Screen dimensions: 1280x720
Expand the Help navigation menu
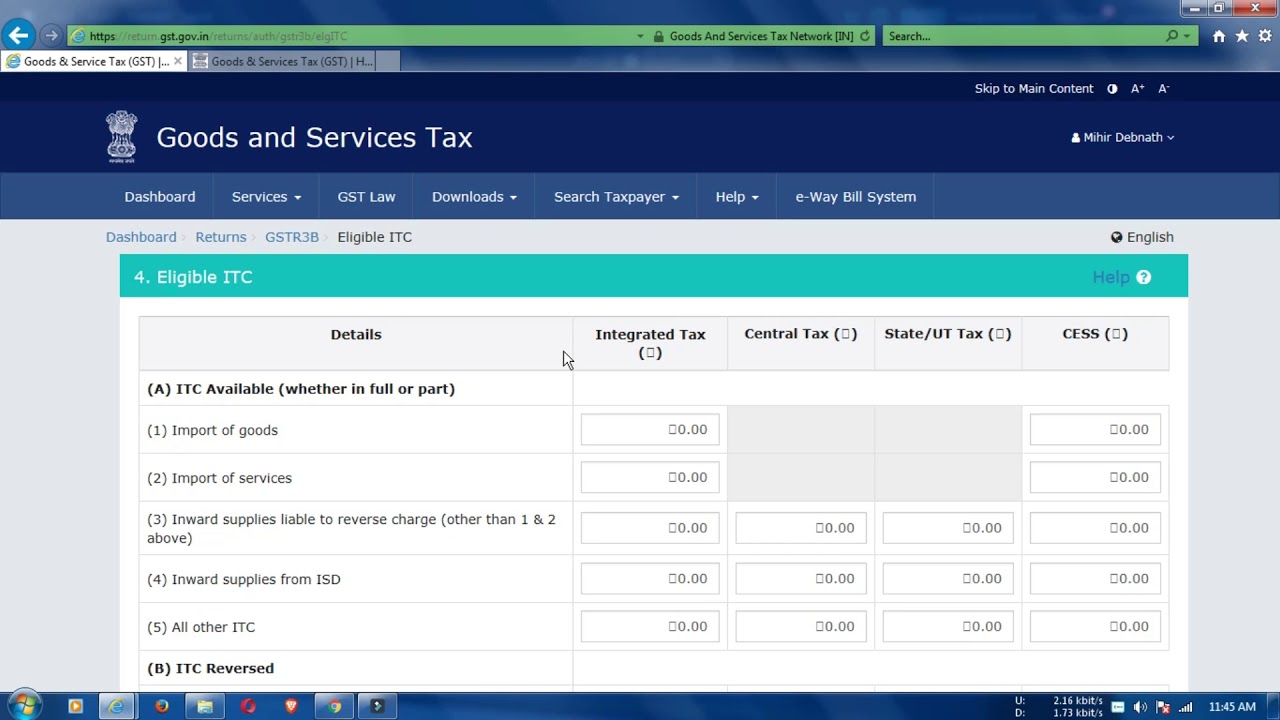point(737,197)
